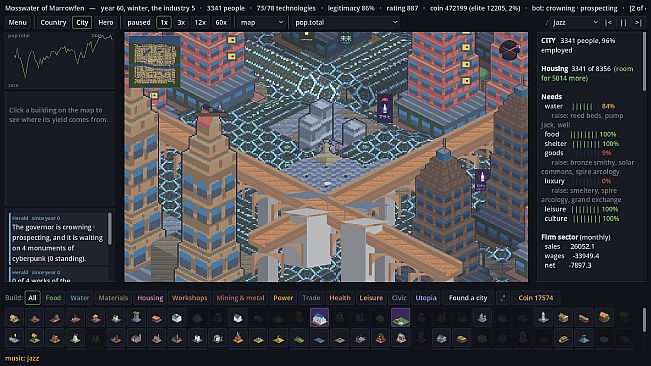Open the pop.total statistic dropdown
The image size is (651, 366).
click(x=345, y=22)
